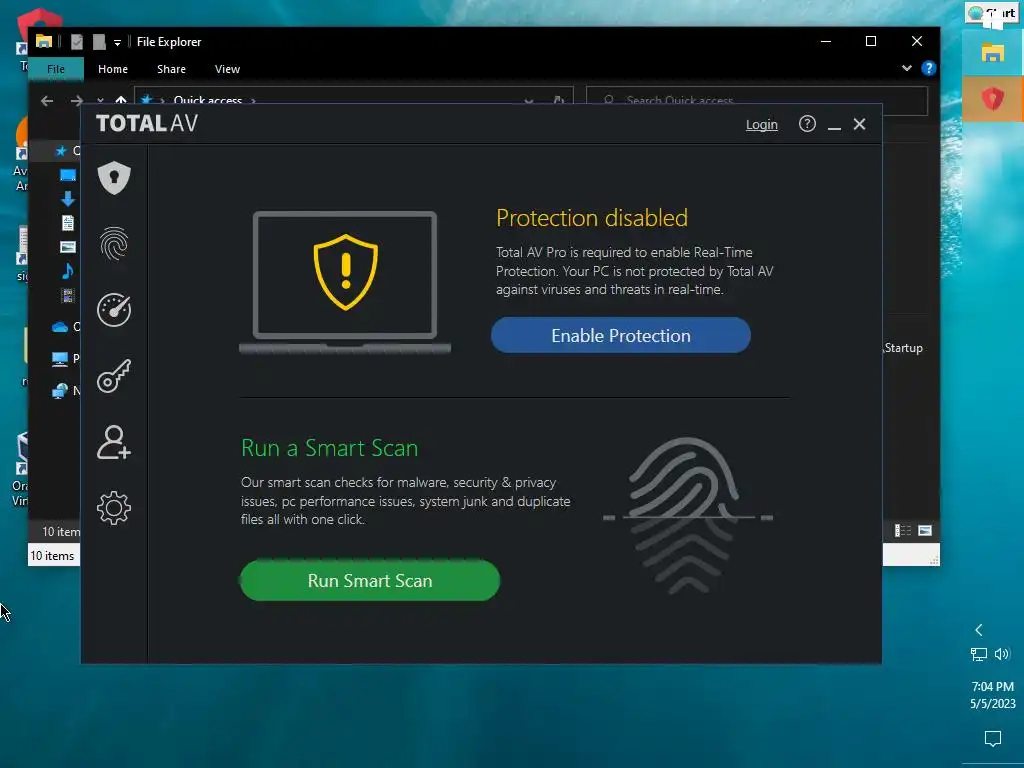Select Music note icon in navigation pane
The width and height of the screenshot is (1024, 768).
68,271
